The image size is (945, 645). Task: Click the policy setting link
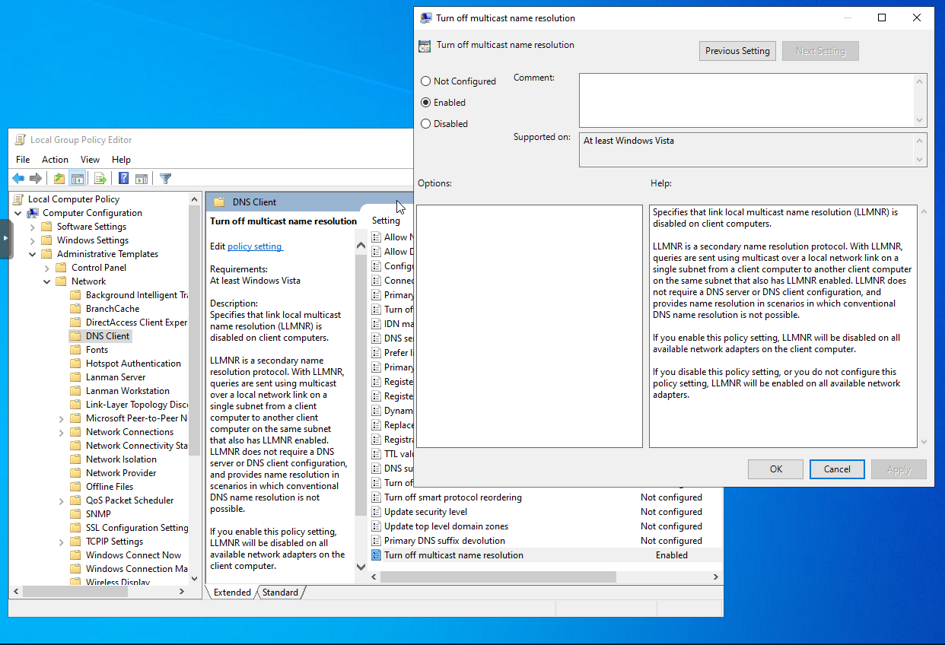[x=255, y=246]
